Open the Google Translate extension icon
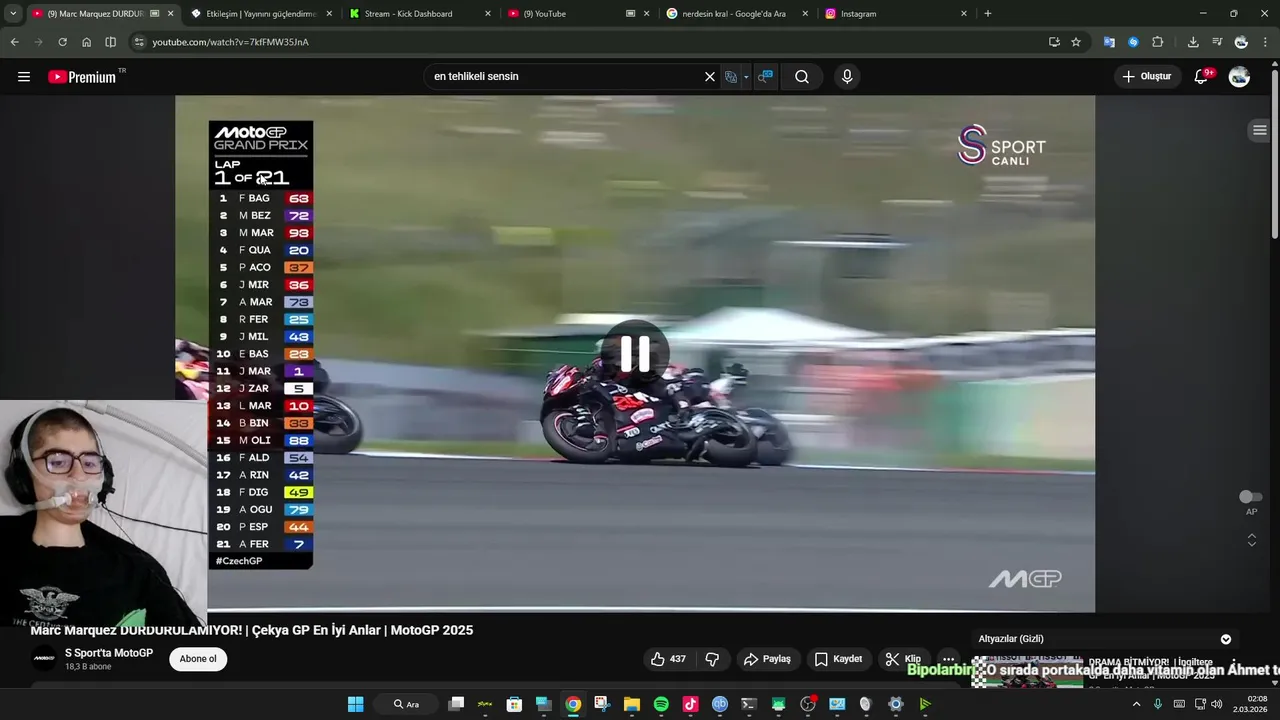Viewport: 1280px width, 720px height. click(1109, 42)
